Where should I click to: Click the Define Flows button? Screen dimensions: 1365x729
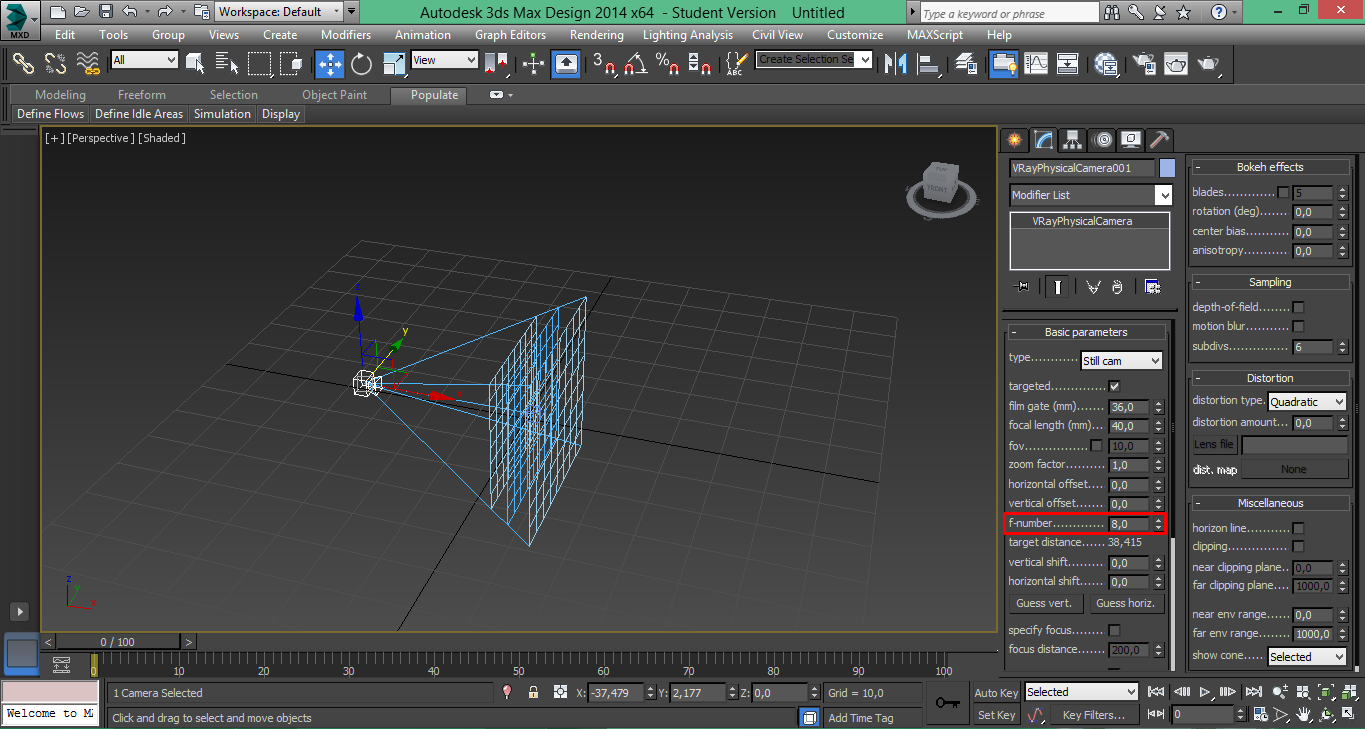coord(50,114)
